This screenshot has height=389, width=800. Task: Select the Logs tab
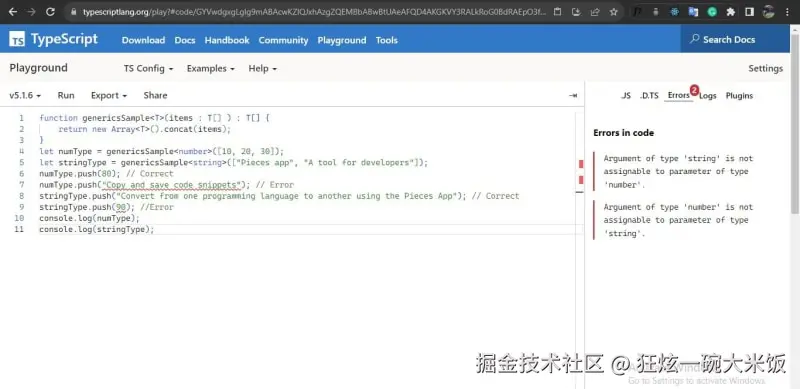tap(708, 95)
